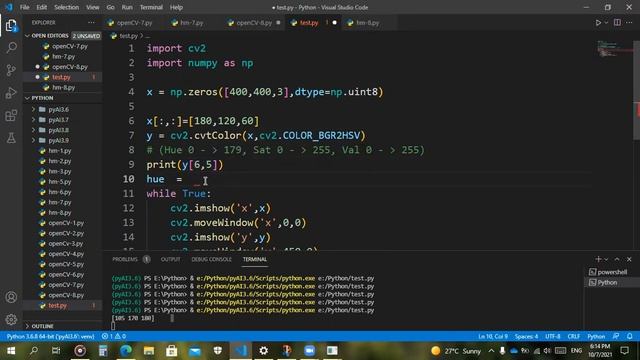
Task: Open the Edit menu
Action: pos(41,7)
